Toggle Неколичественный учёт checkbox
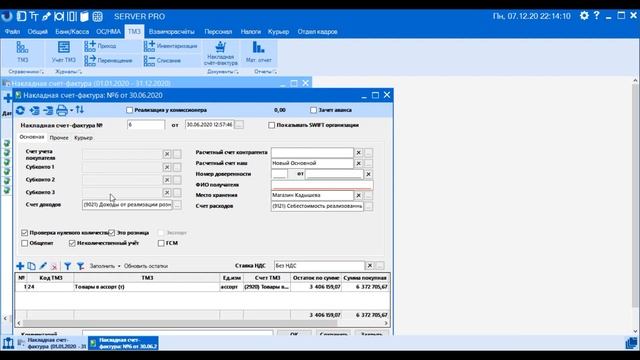Image resolution: width=640 pixels, height=360 pixels. coord(72,243)
